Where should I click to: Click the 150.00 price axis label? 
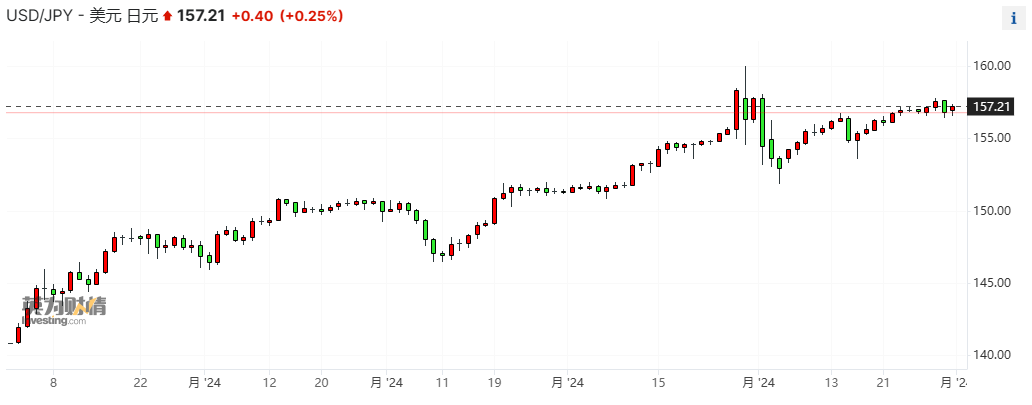pyautogui.click(x=990, y=211)
